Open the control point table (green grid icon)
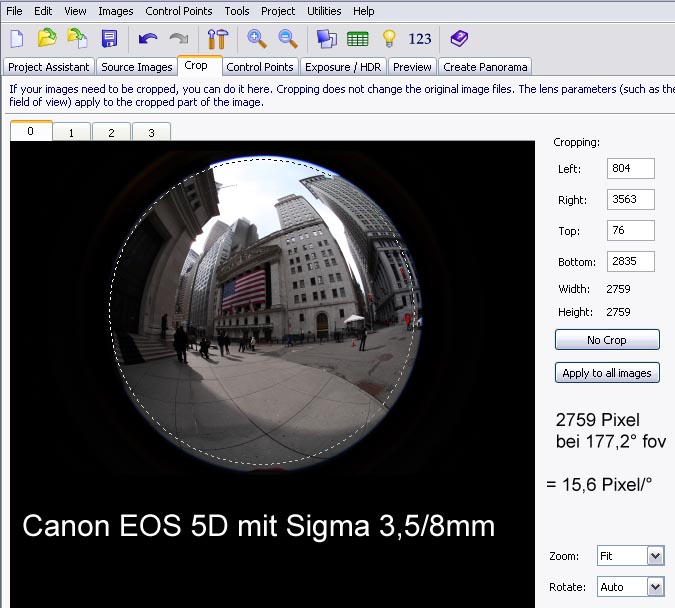The height and width of the screenshot is (608, 675). coord(357,39)
